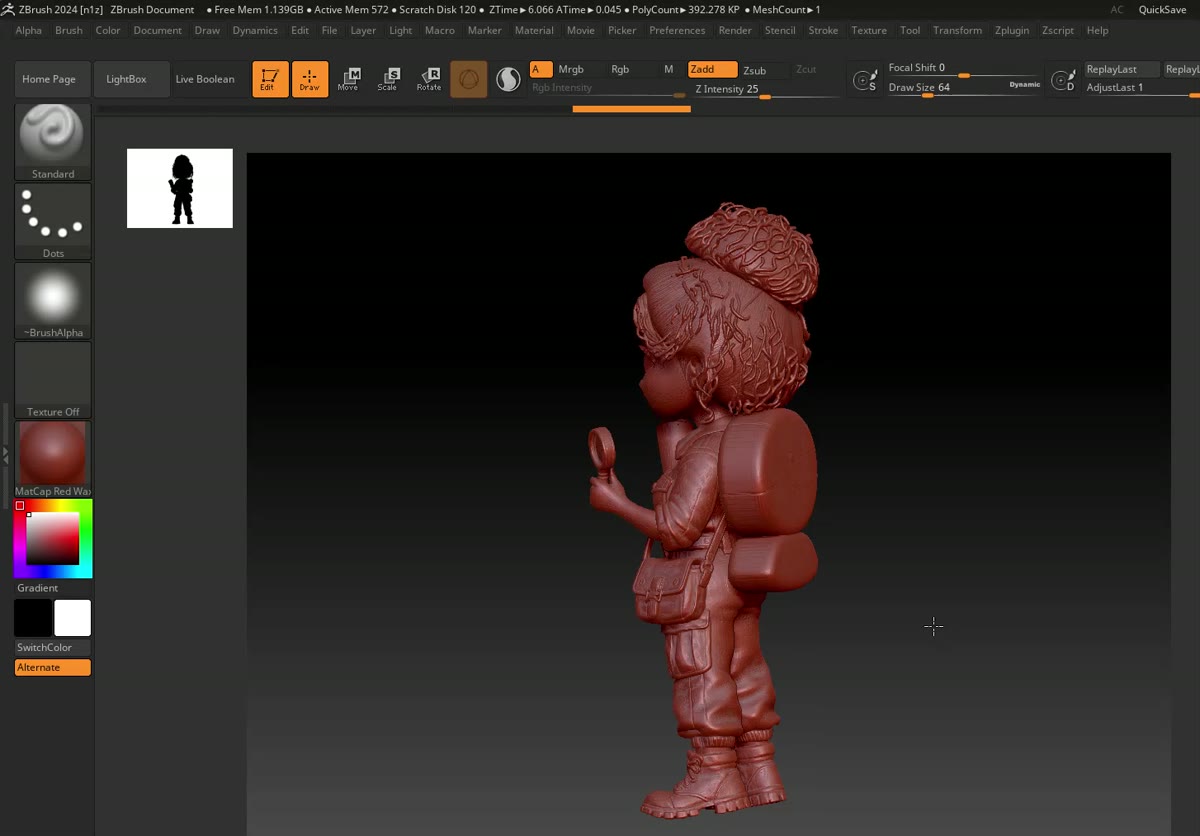Open the Tool menu

[910, 30]
